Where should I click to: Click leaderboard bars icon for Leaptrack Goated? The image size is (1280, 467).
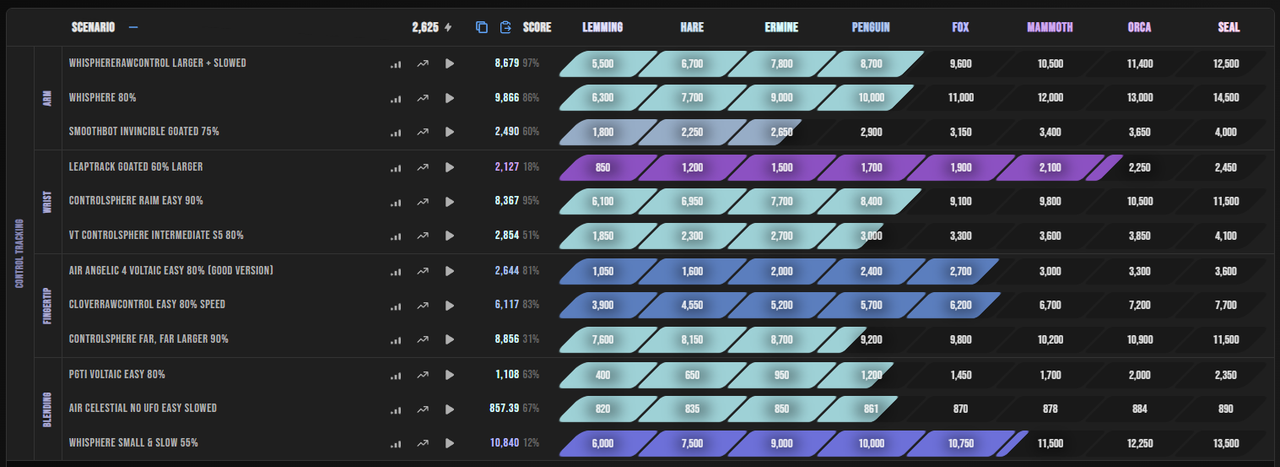pos(396,168)
